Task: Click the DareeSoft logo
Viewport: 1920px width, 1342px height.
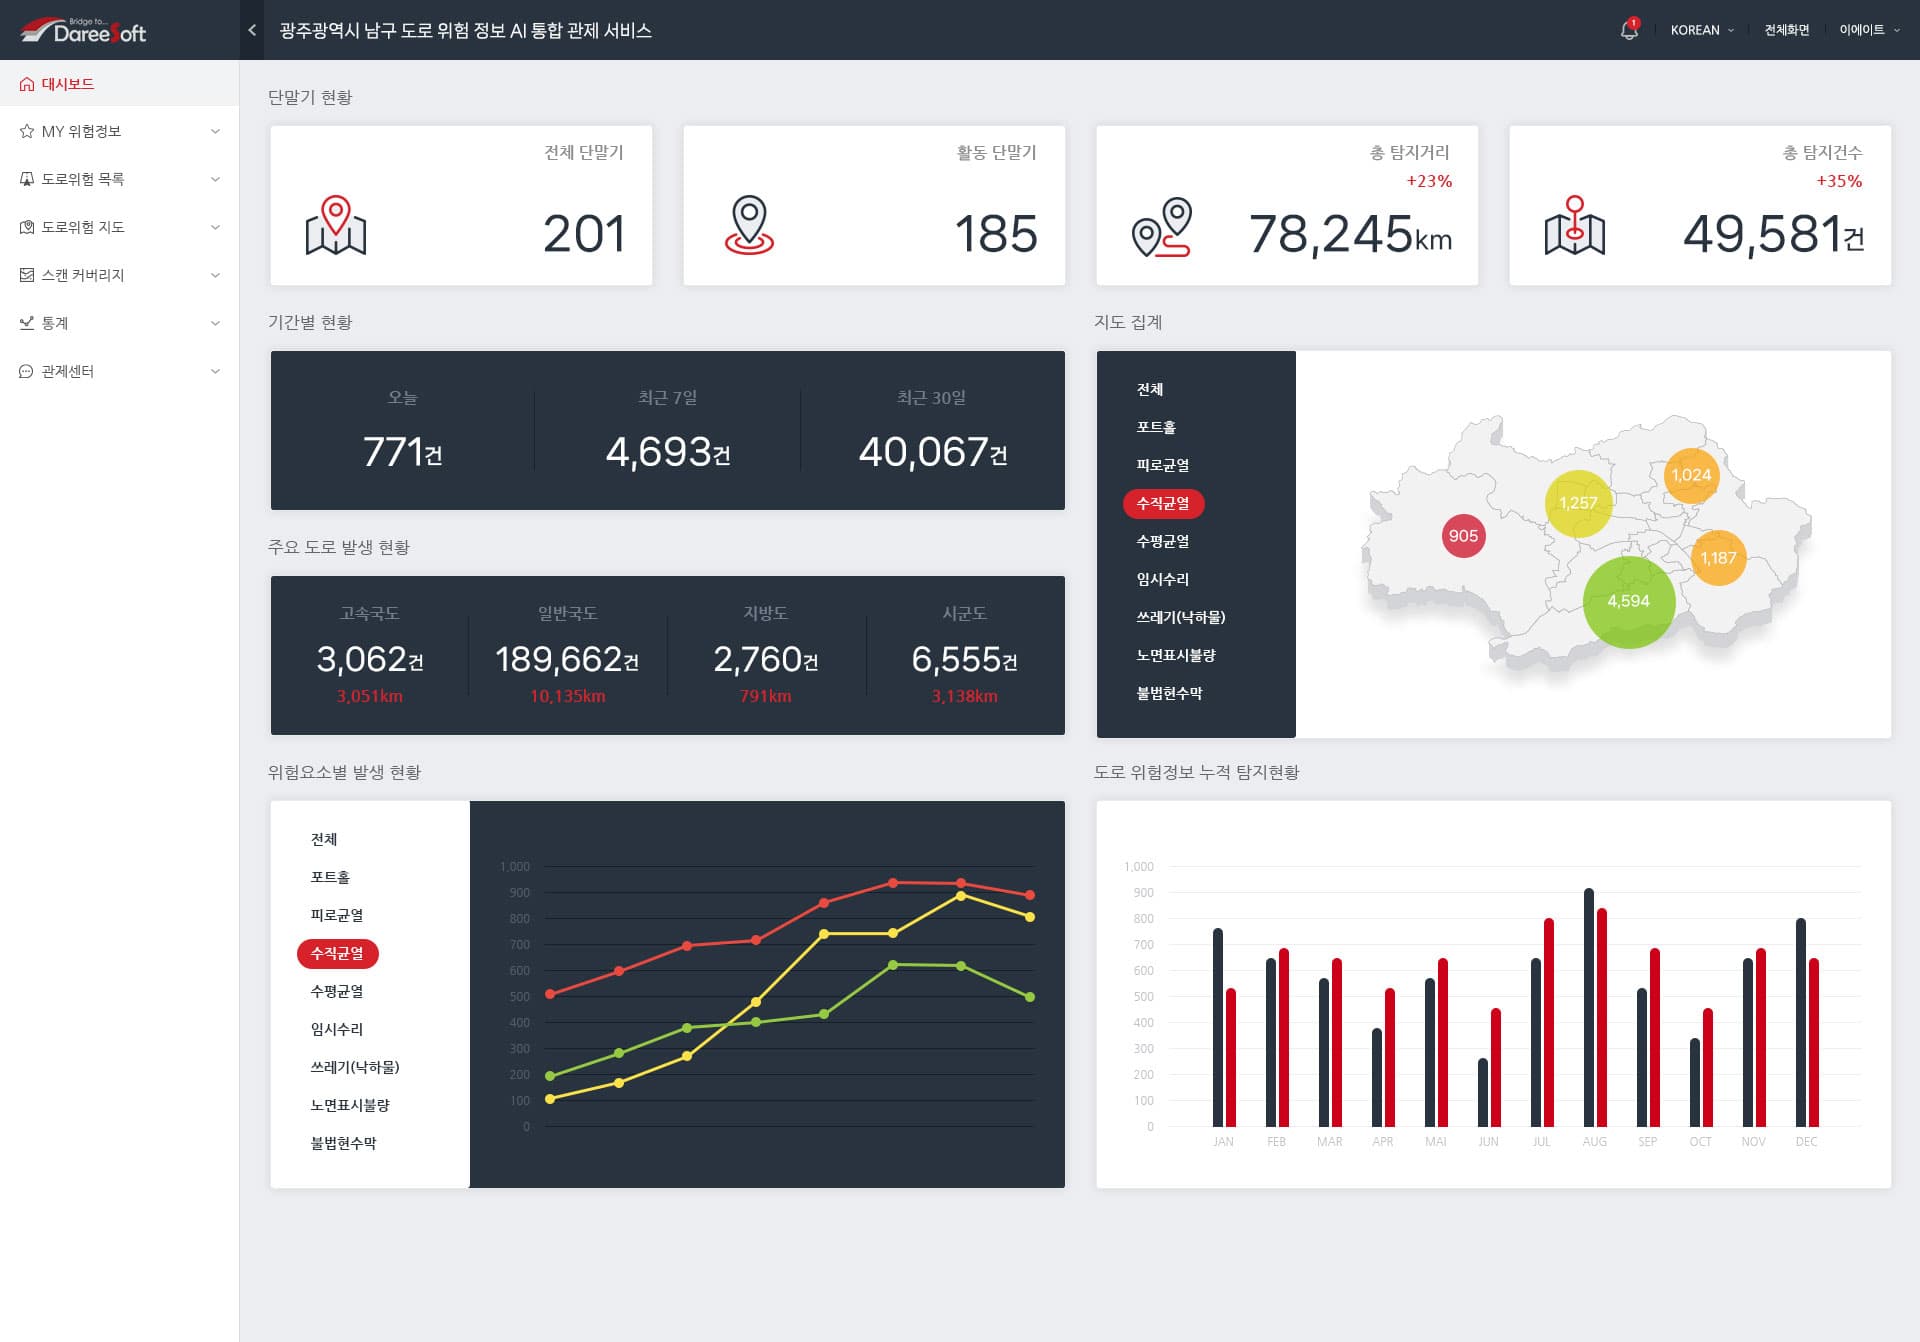Action: [84, 31]
